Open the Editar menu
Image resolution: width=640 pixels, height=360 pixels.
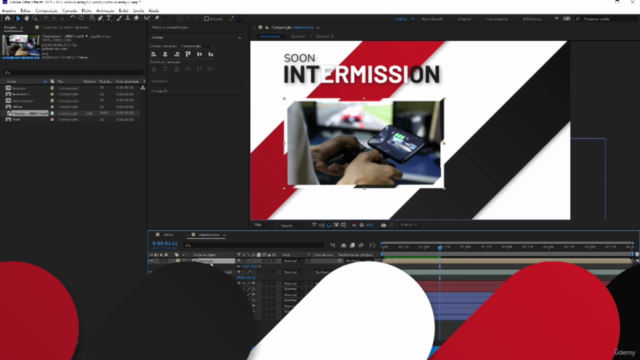tap(25, 11)
